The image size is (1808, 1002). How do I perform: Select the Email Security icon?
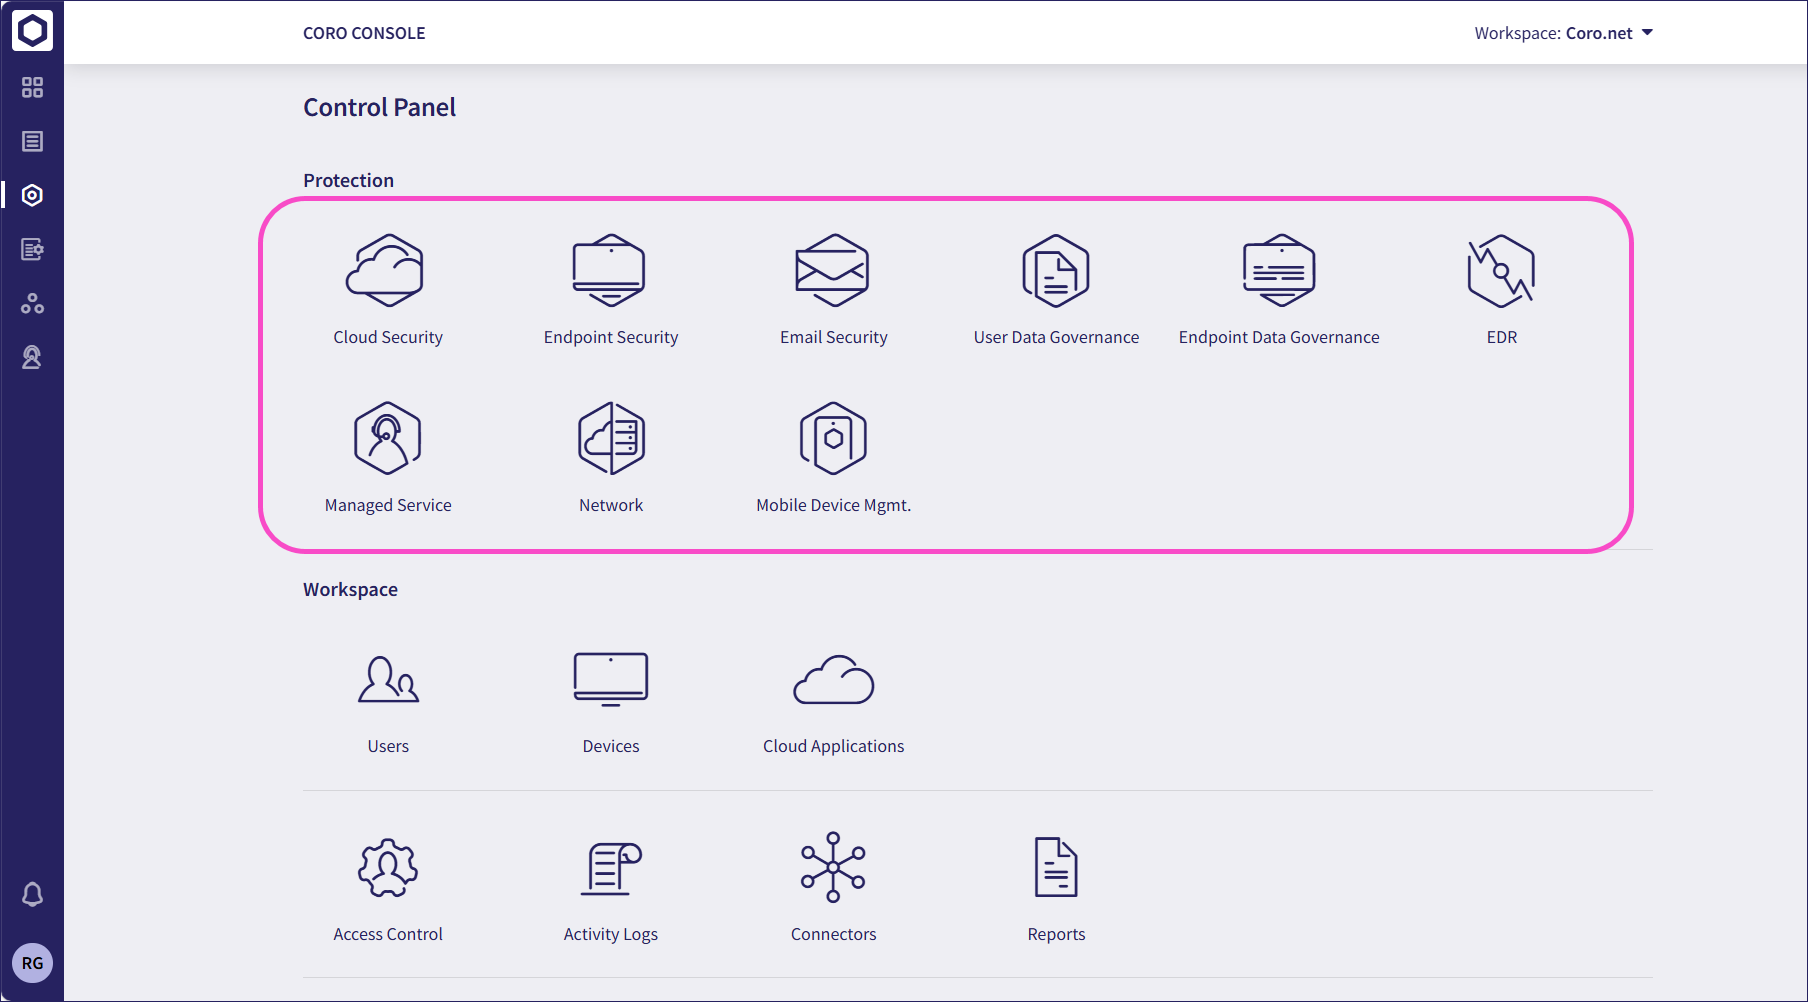[x=832, y=271]
